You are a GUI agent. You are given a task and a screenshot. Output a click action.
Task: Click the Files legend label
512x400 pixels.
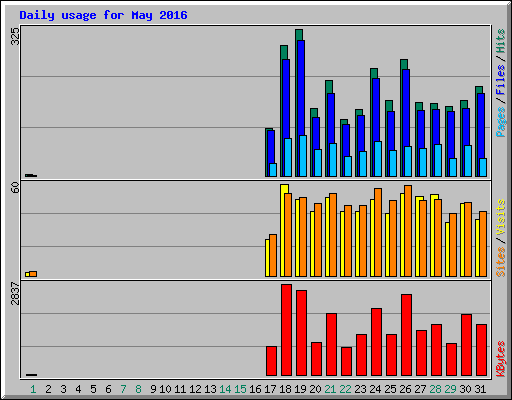(501, 80)
